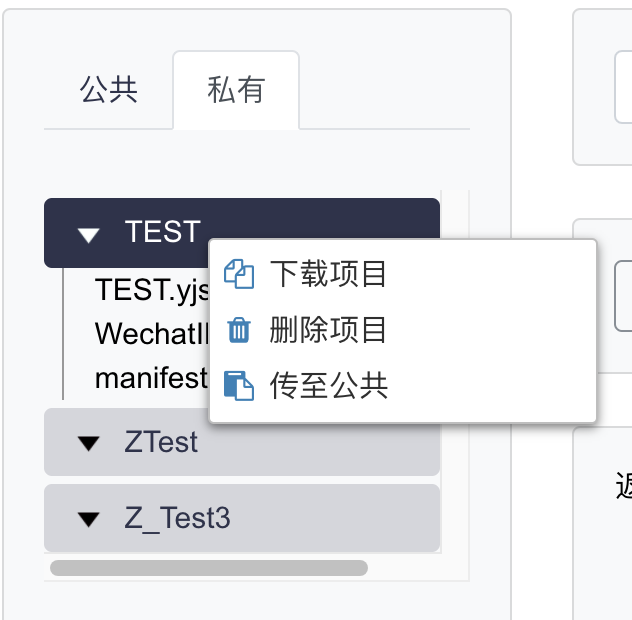Click the download project icon in context menu
The image size is (632, 620).
(x=238, y=274)
